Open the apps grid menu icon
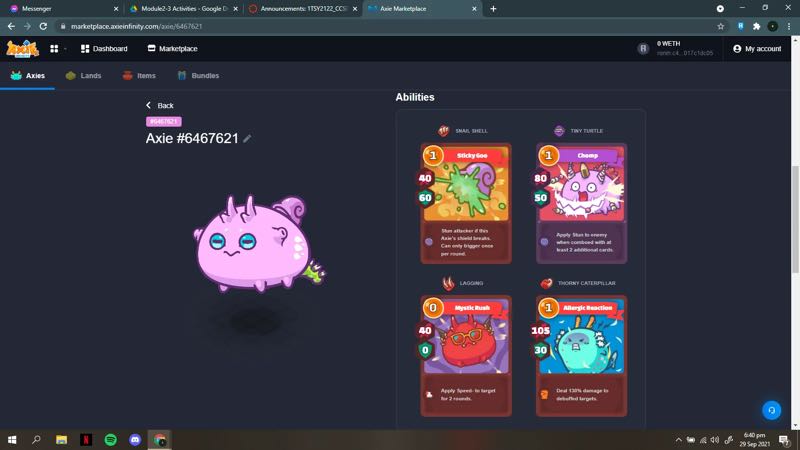 tap(54, 48)
